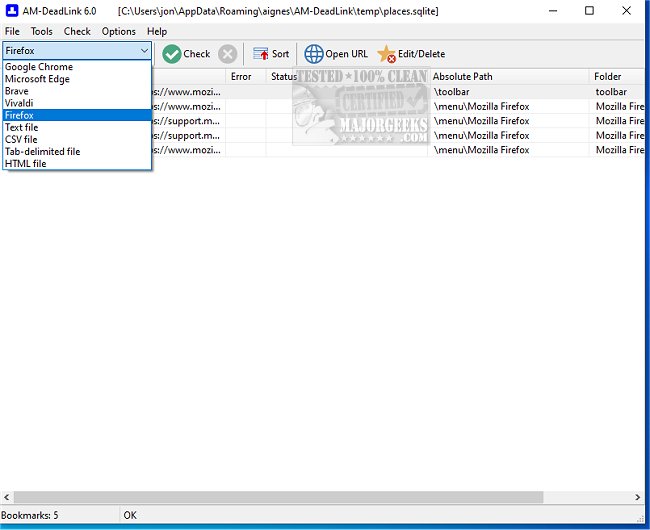Viewport: 650px width, 530px height.
Task: Select the CSV file option
Action: [x=77, y=139]
